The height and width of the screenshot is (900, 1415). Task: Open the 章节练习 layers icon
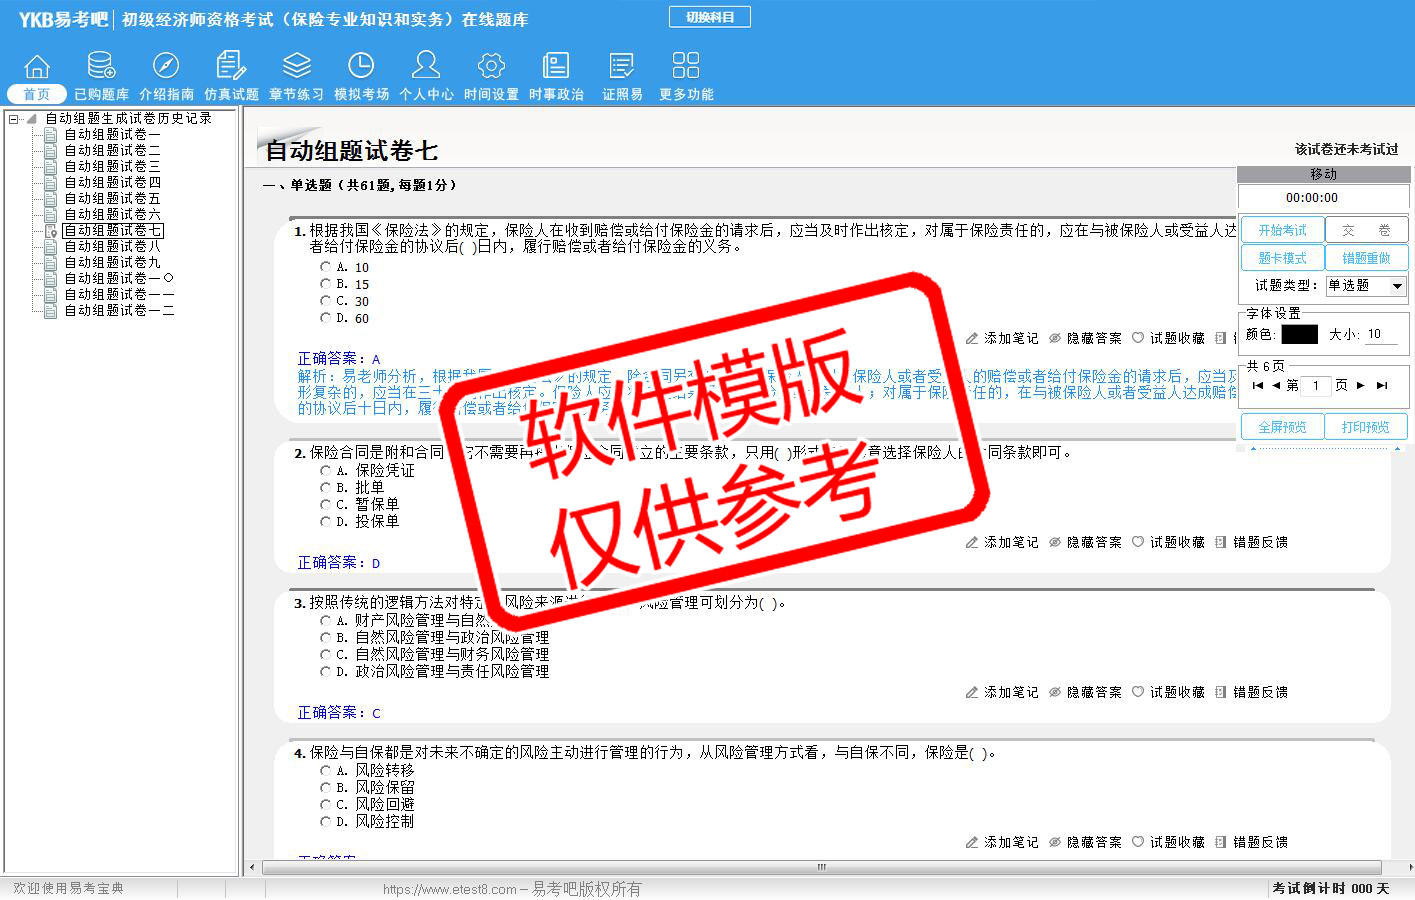click(x=296, y=67)
